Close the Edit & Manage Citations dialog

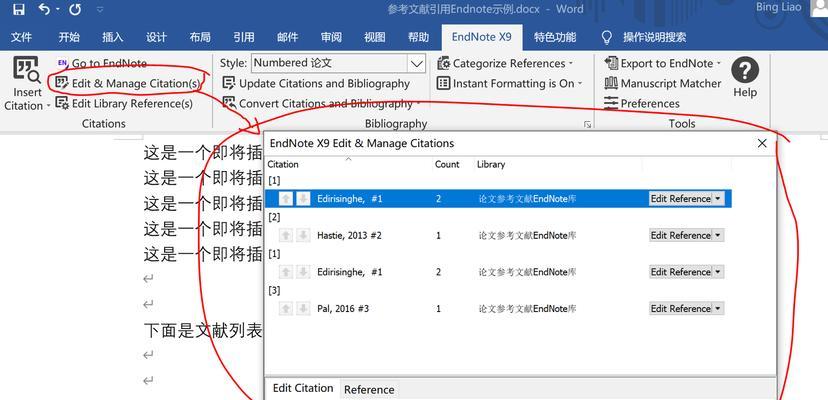(x=762, y=143)
